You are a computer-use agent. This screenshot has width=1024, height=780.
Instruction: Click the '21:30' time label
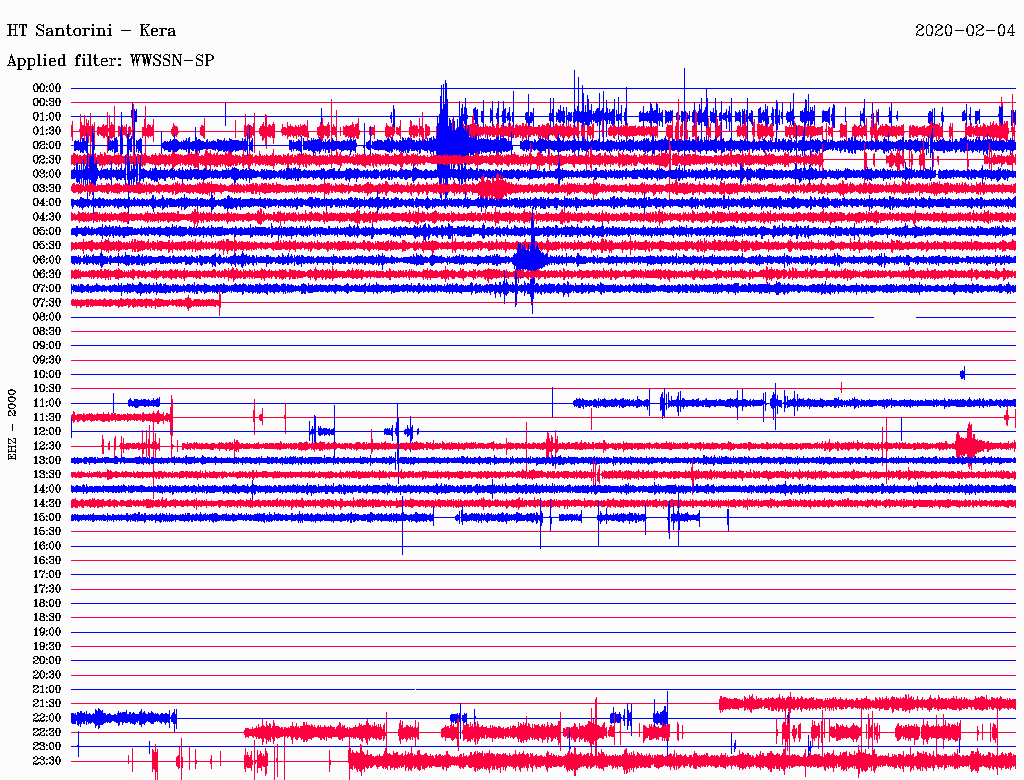(x=47, y=704)
